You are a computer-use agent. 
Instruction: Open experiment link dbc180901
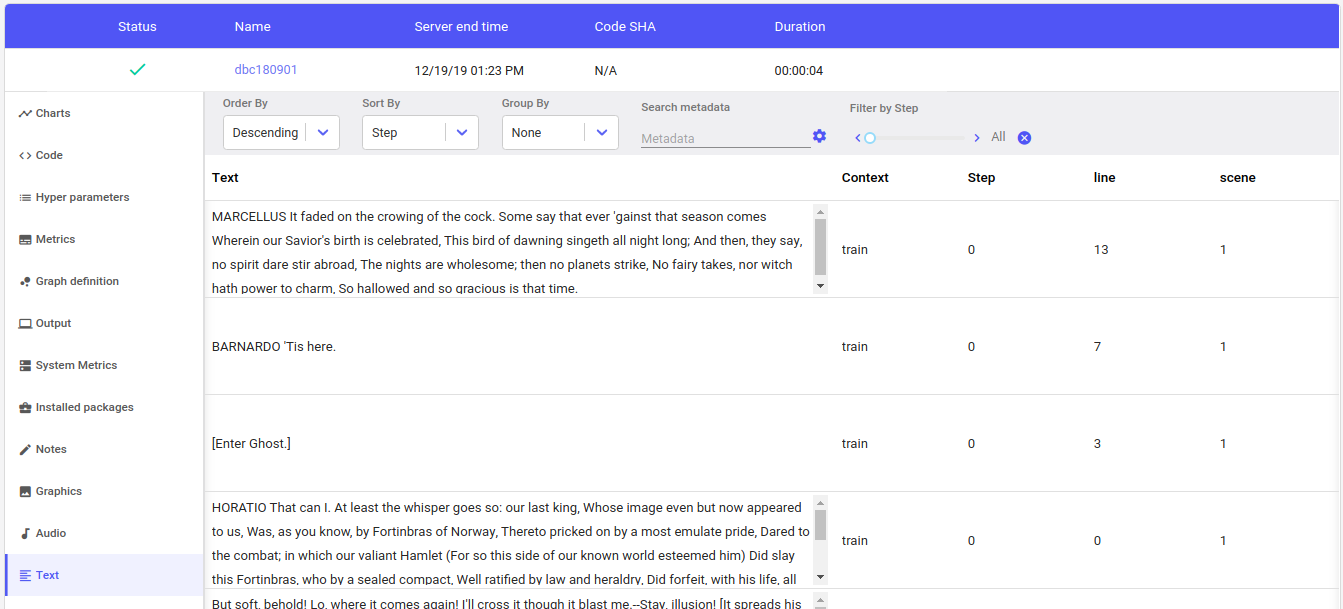tap(266, 70)
